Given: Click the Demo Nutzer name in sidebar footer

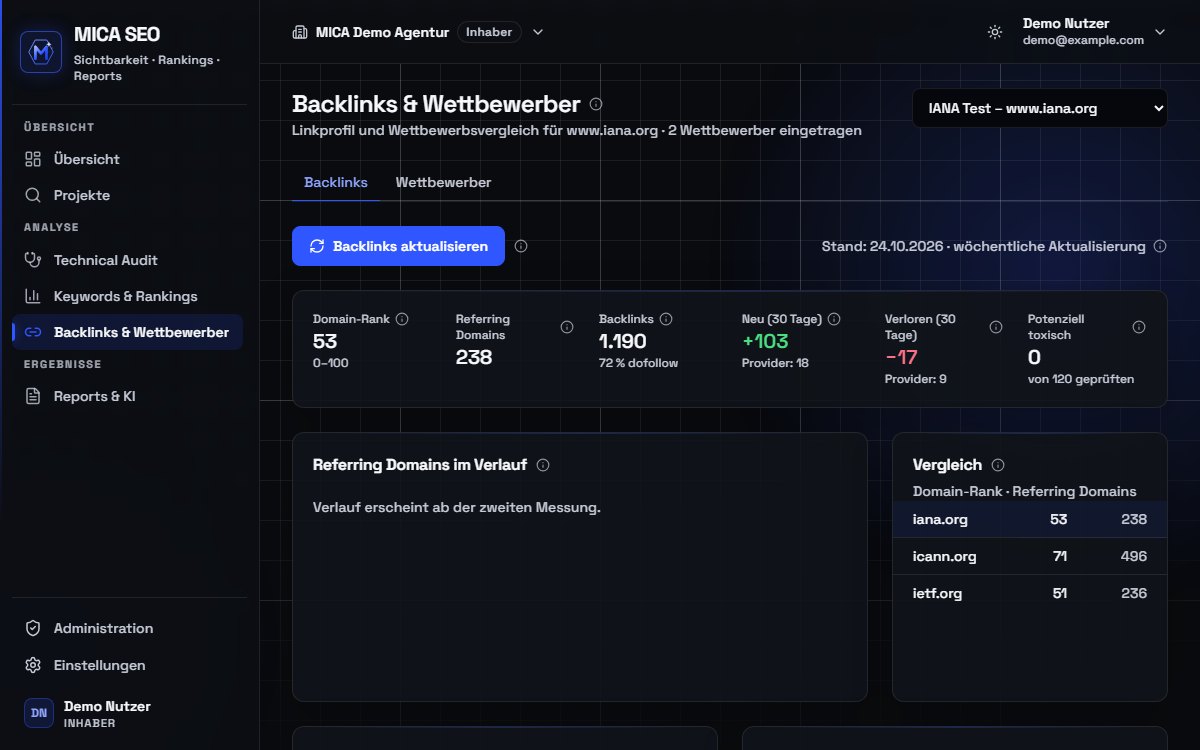Looking at the screenshot, I should 107,706.
